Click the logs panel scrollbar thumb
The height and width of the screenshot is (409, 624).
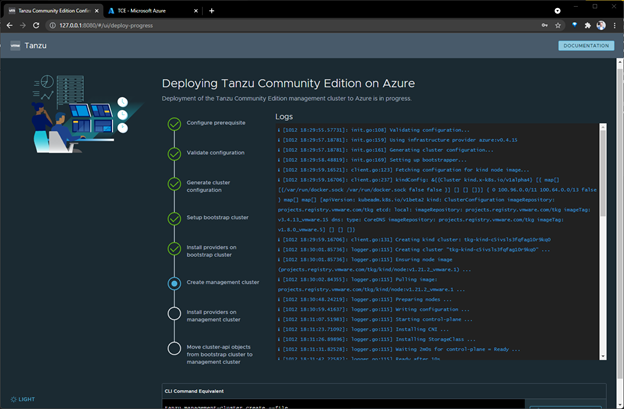click(x=603, y=173)
